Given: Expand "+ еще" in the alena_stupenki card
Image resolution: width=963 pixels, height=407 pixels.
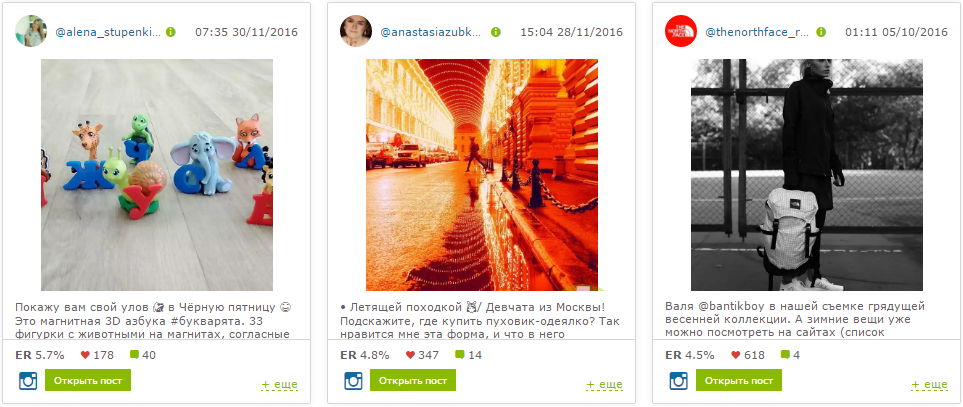Looking at the screenshot, I should coord(279,384).
